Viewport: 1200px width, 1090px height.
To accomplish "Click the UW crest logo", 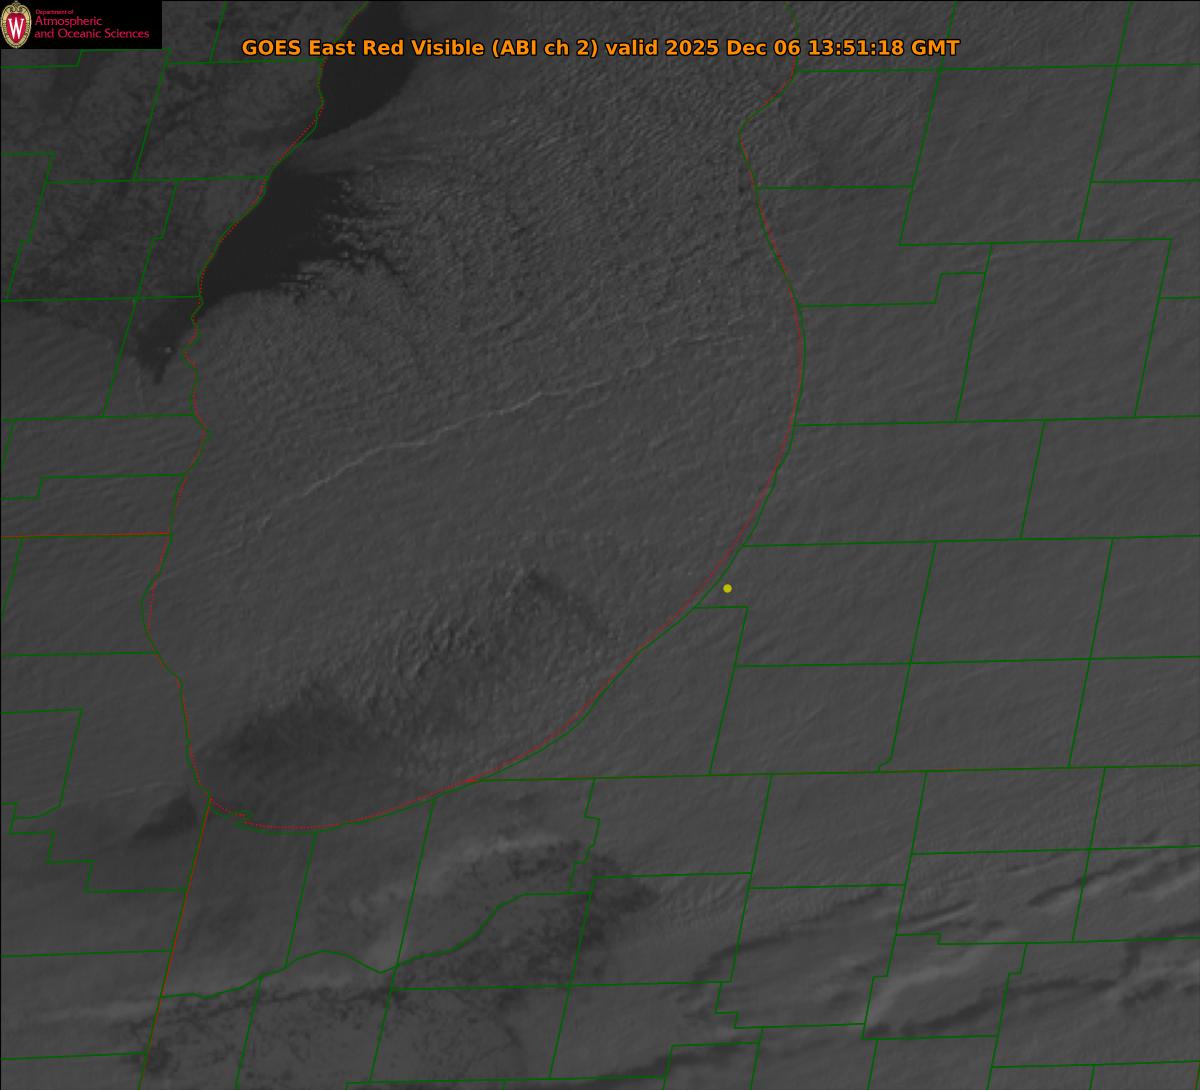I will pos(16,25).
